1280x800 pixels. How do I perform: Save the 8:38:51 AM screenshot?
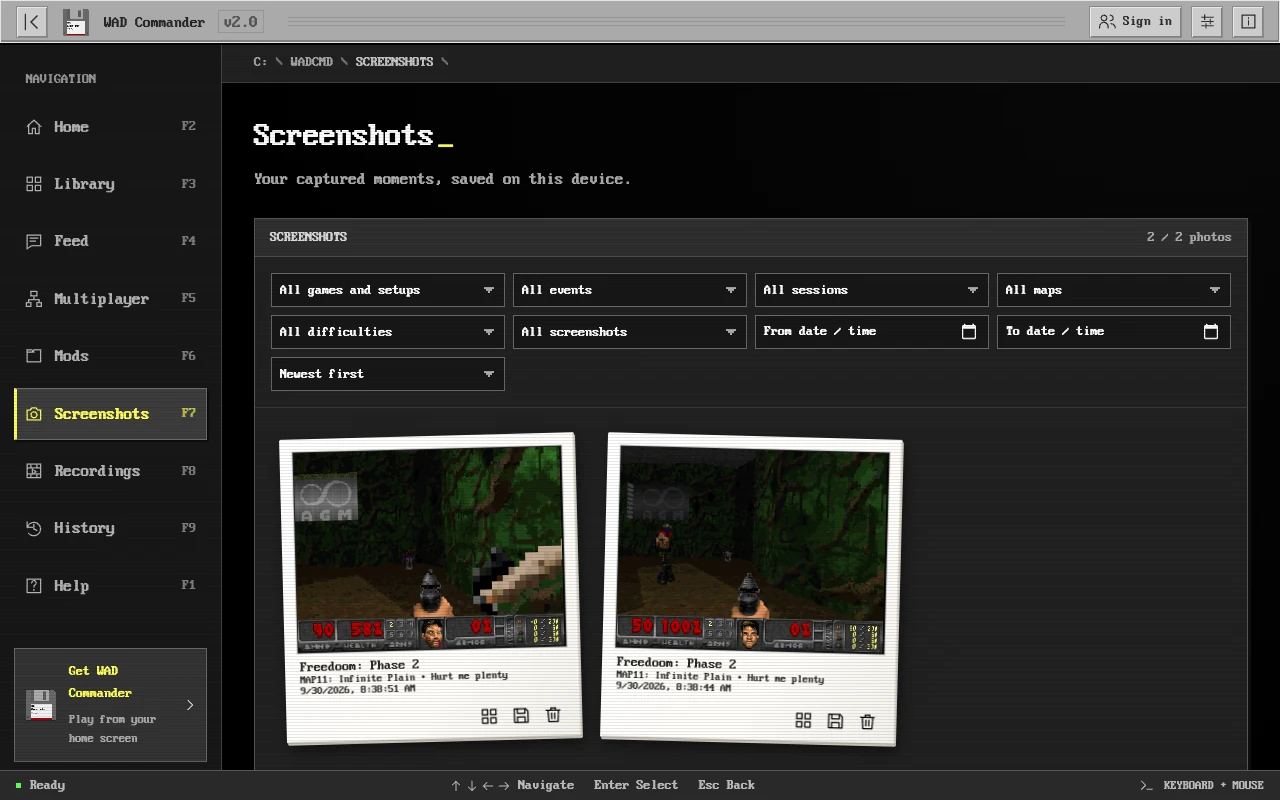pyautogui.click(x=521, y=715)
